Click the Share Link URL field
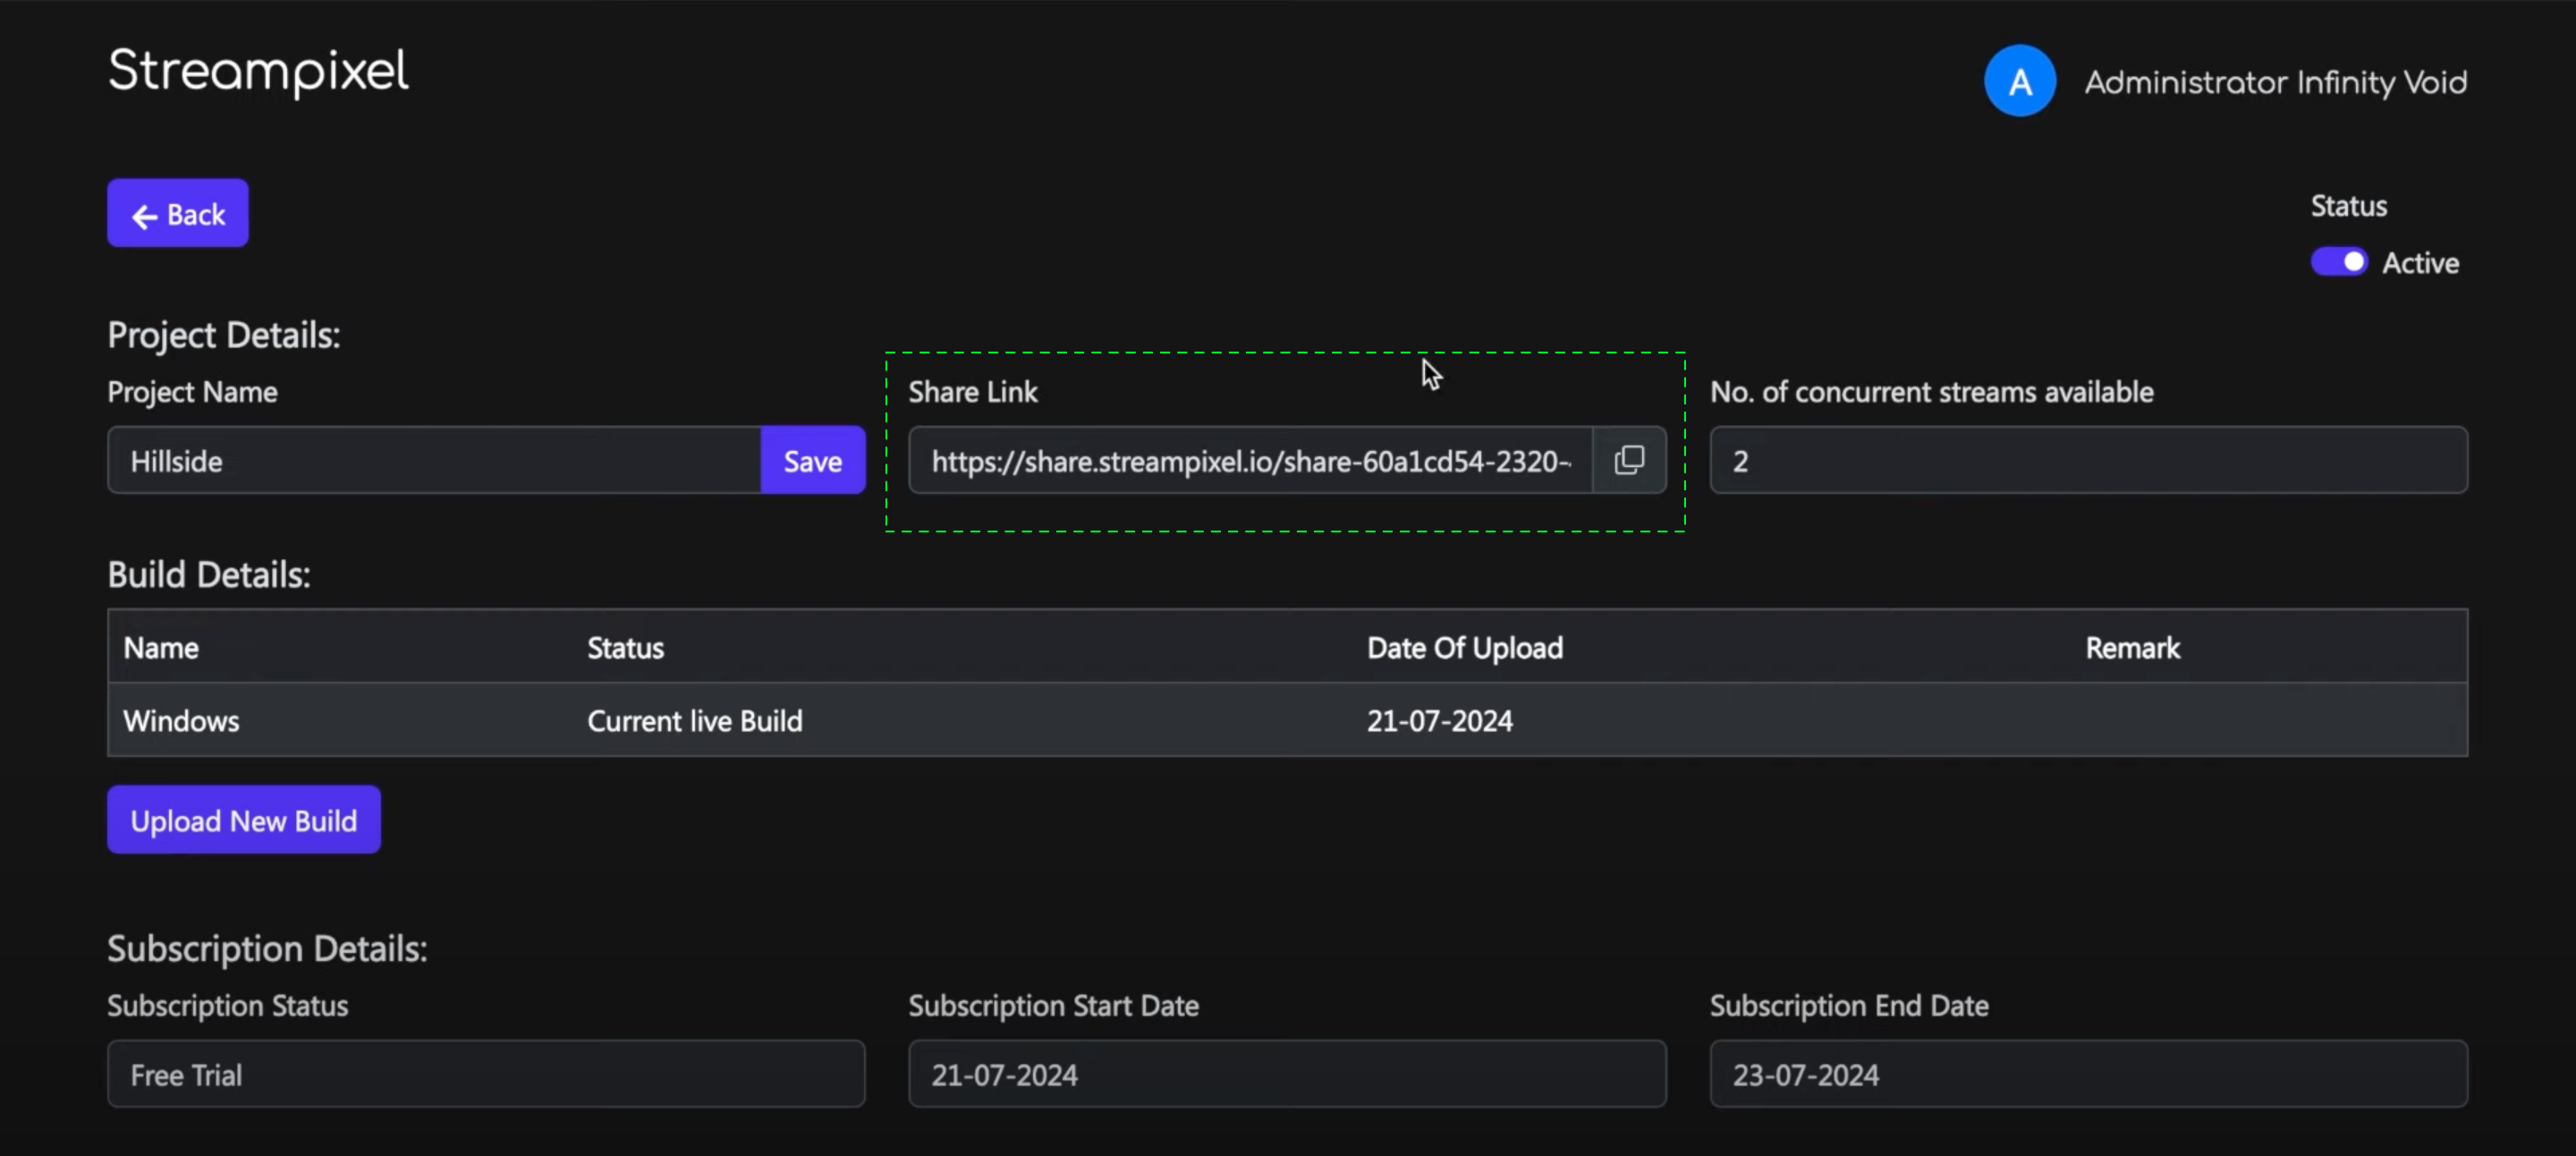 click(1249, 461)
